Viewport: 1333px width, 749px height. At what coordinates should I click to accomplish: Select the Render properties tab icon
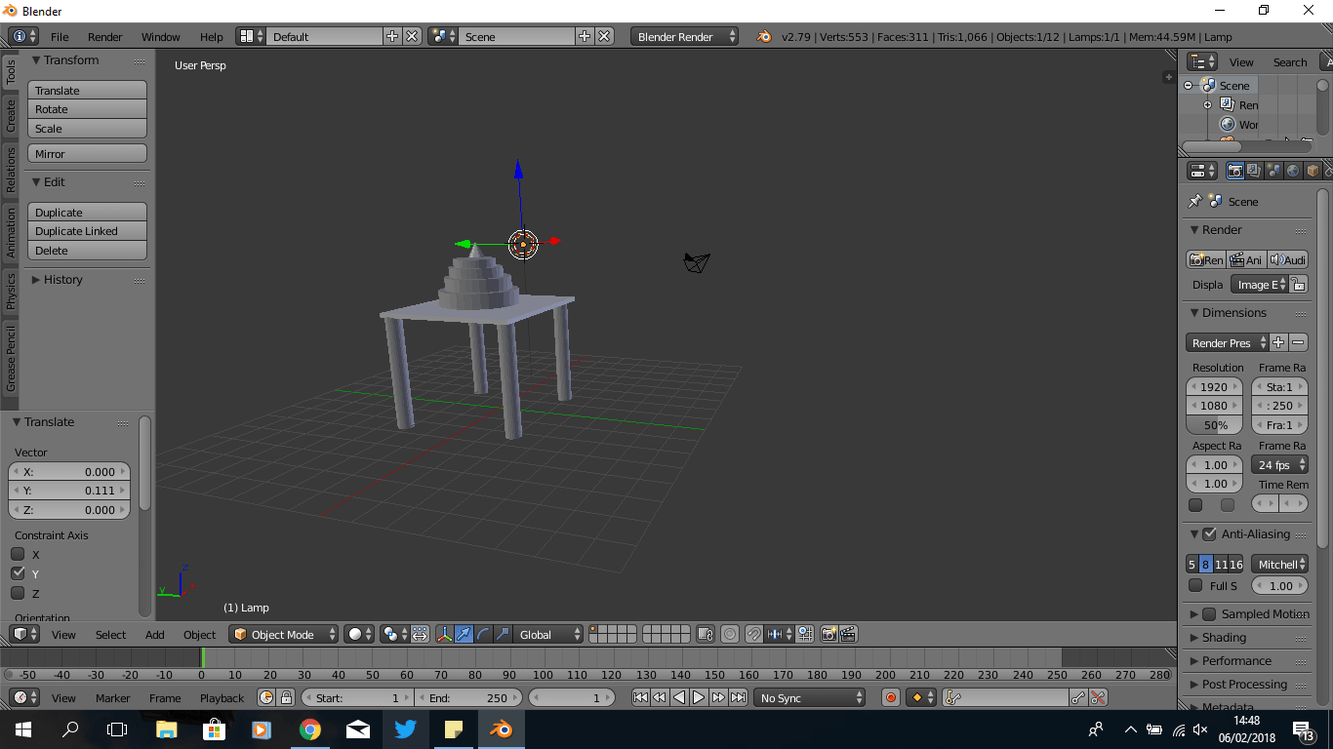(1235, 169)
